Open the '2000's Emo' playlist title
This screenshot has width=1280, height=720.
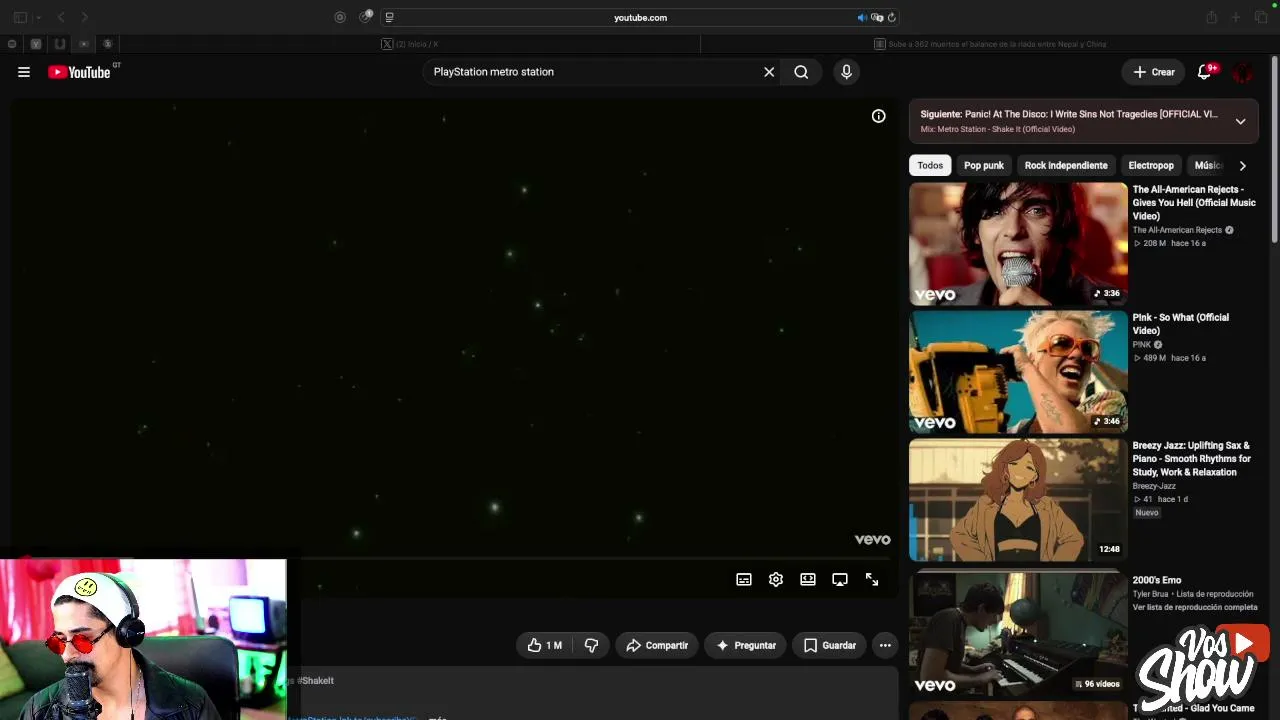pyautogui.click(x=1157, y=580)
